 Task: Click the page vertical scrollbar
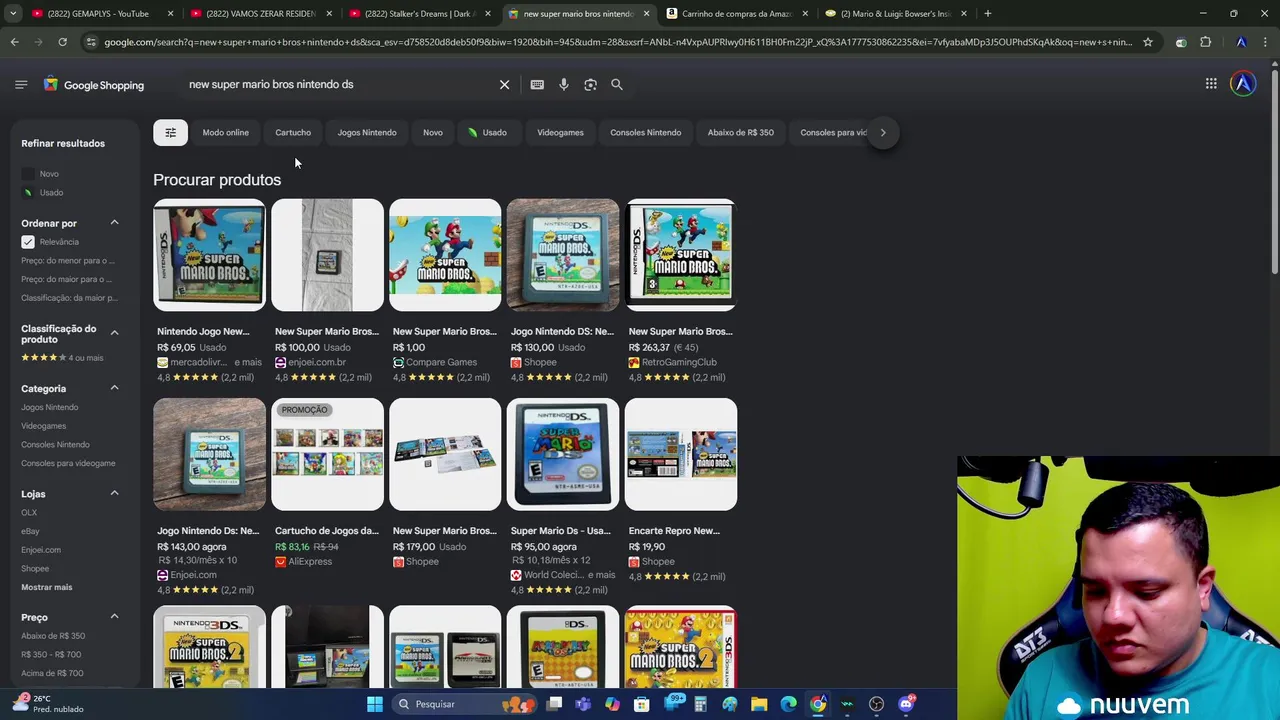(x=1274, y=170)
